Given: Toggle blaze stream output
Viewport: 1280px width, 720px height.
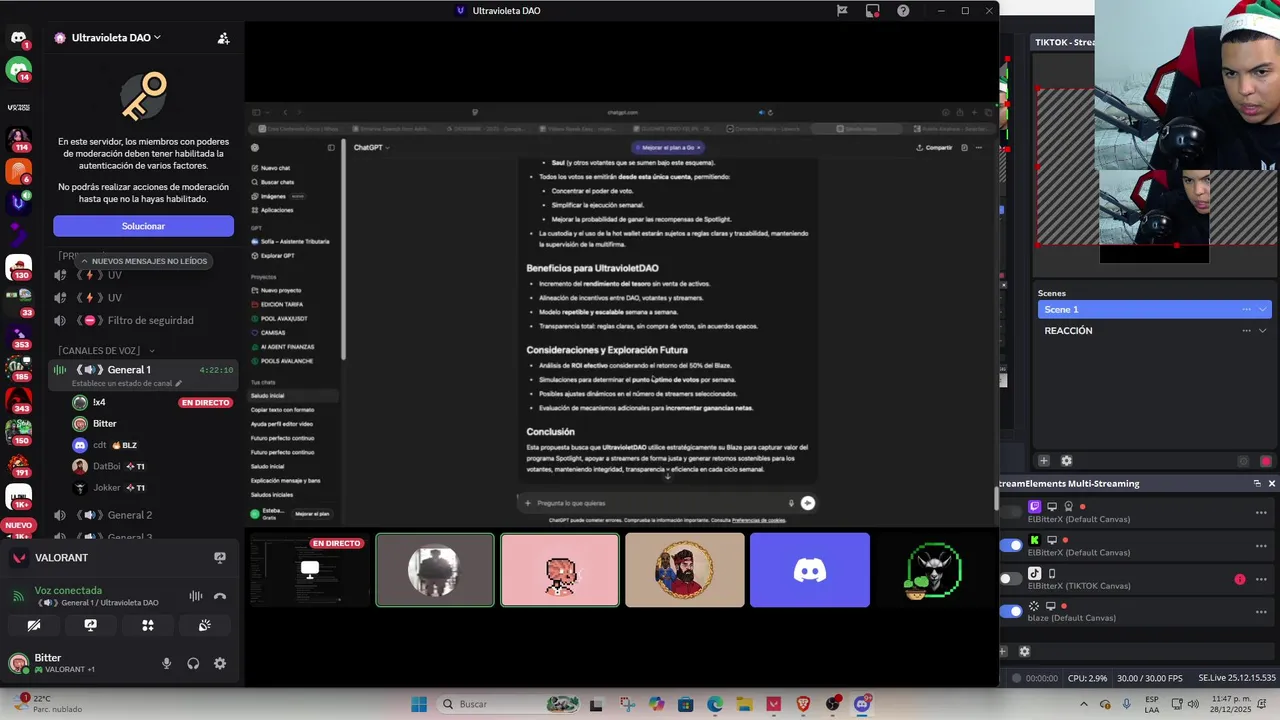Looking at the screenshot, I should point(1012,611).
